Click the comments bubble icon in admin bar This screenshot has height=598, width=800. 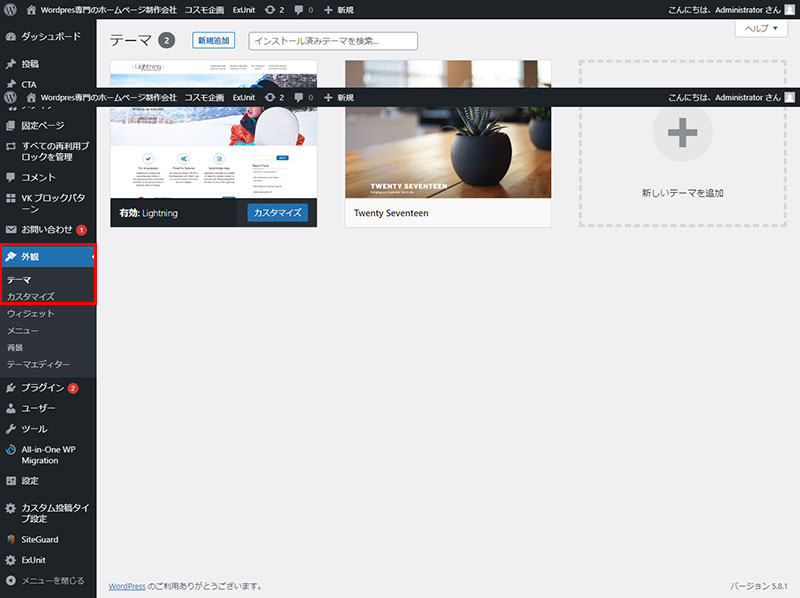[x=300, y=9]
